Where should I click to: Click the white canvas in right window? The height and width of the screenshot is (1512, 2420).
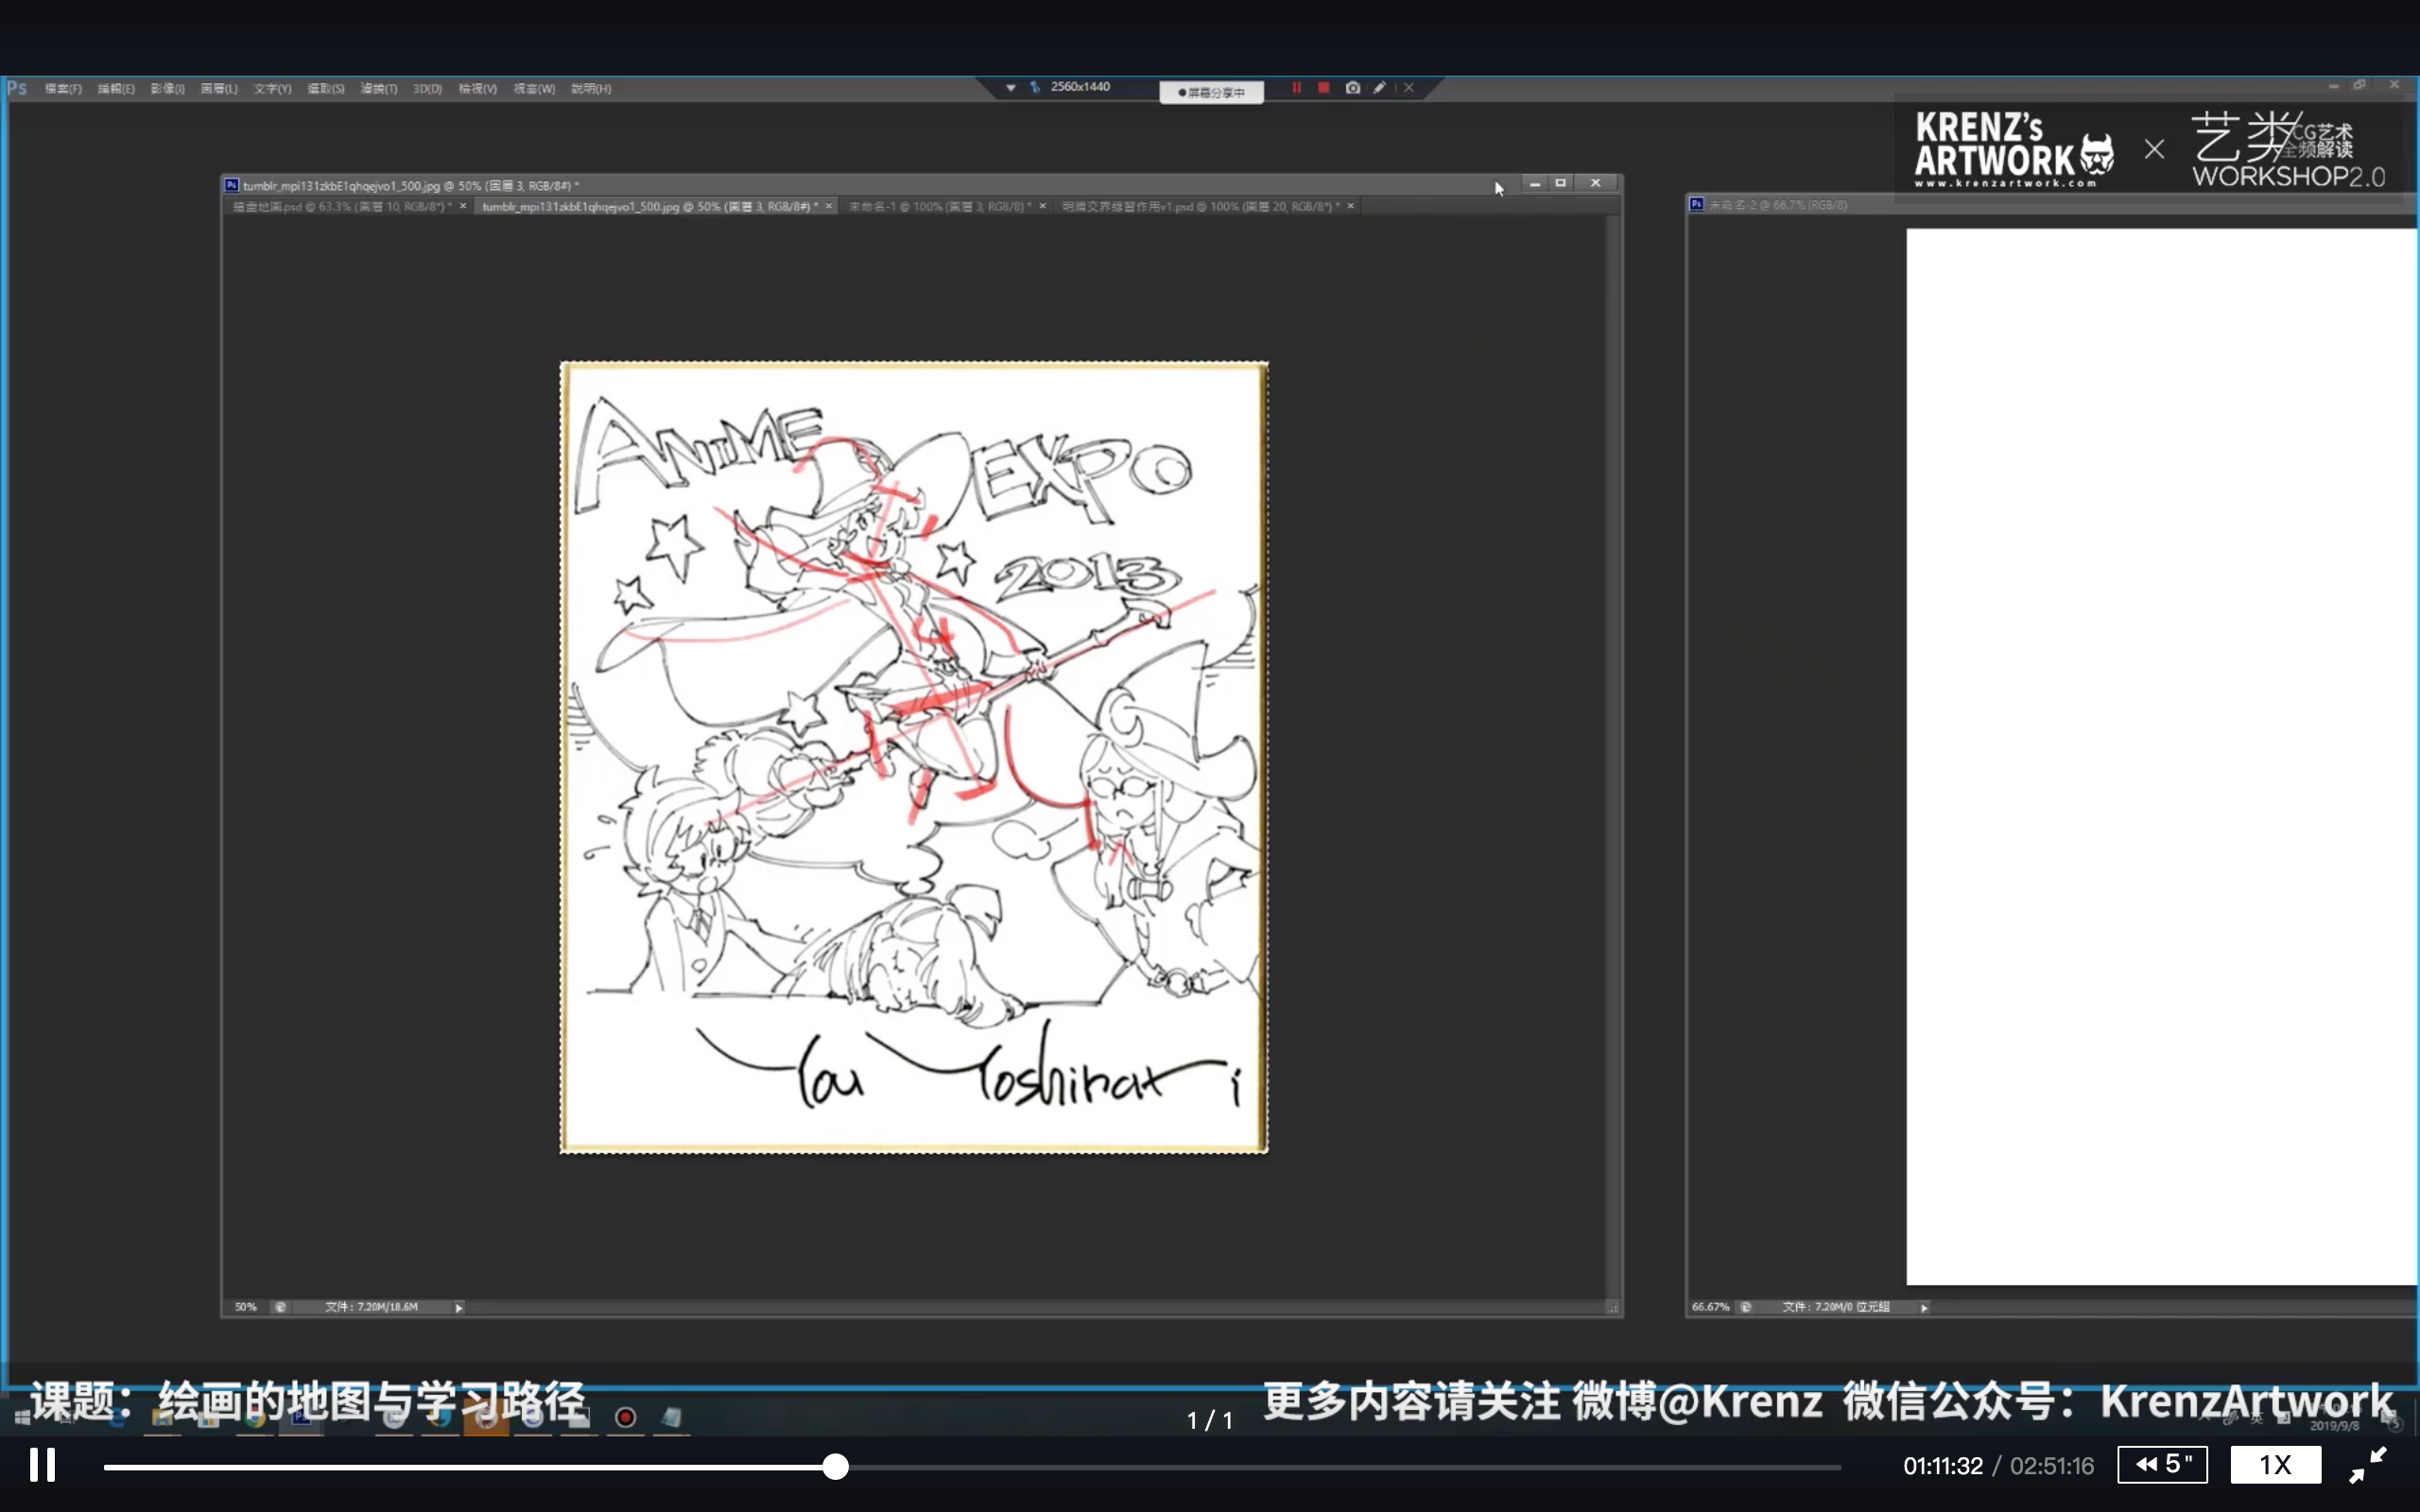(2161, 757)
